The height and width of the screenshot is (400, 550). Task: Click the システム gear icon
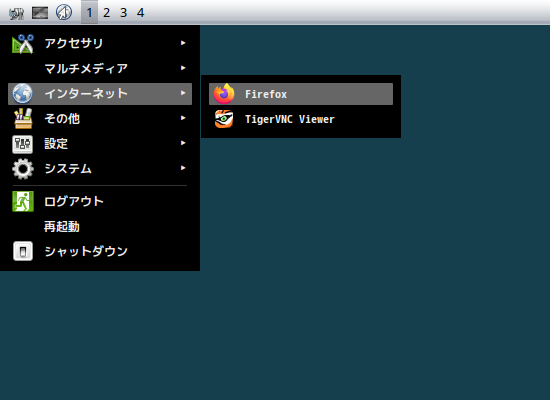coord(23,169)
